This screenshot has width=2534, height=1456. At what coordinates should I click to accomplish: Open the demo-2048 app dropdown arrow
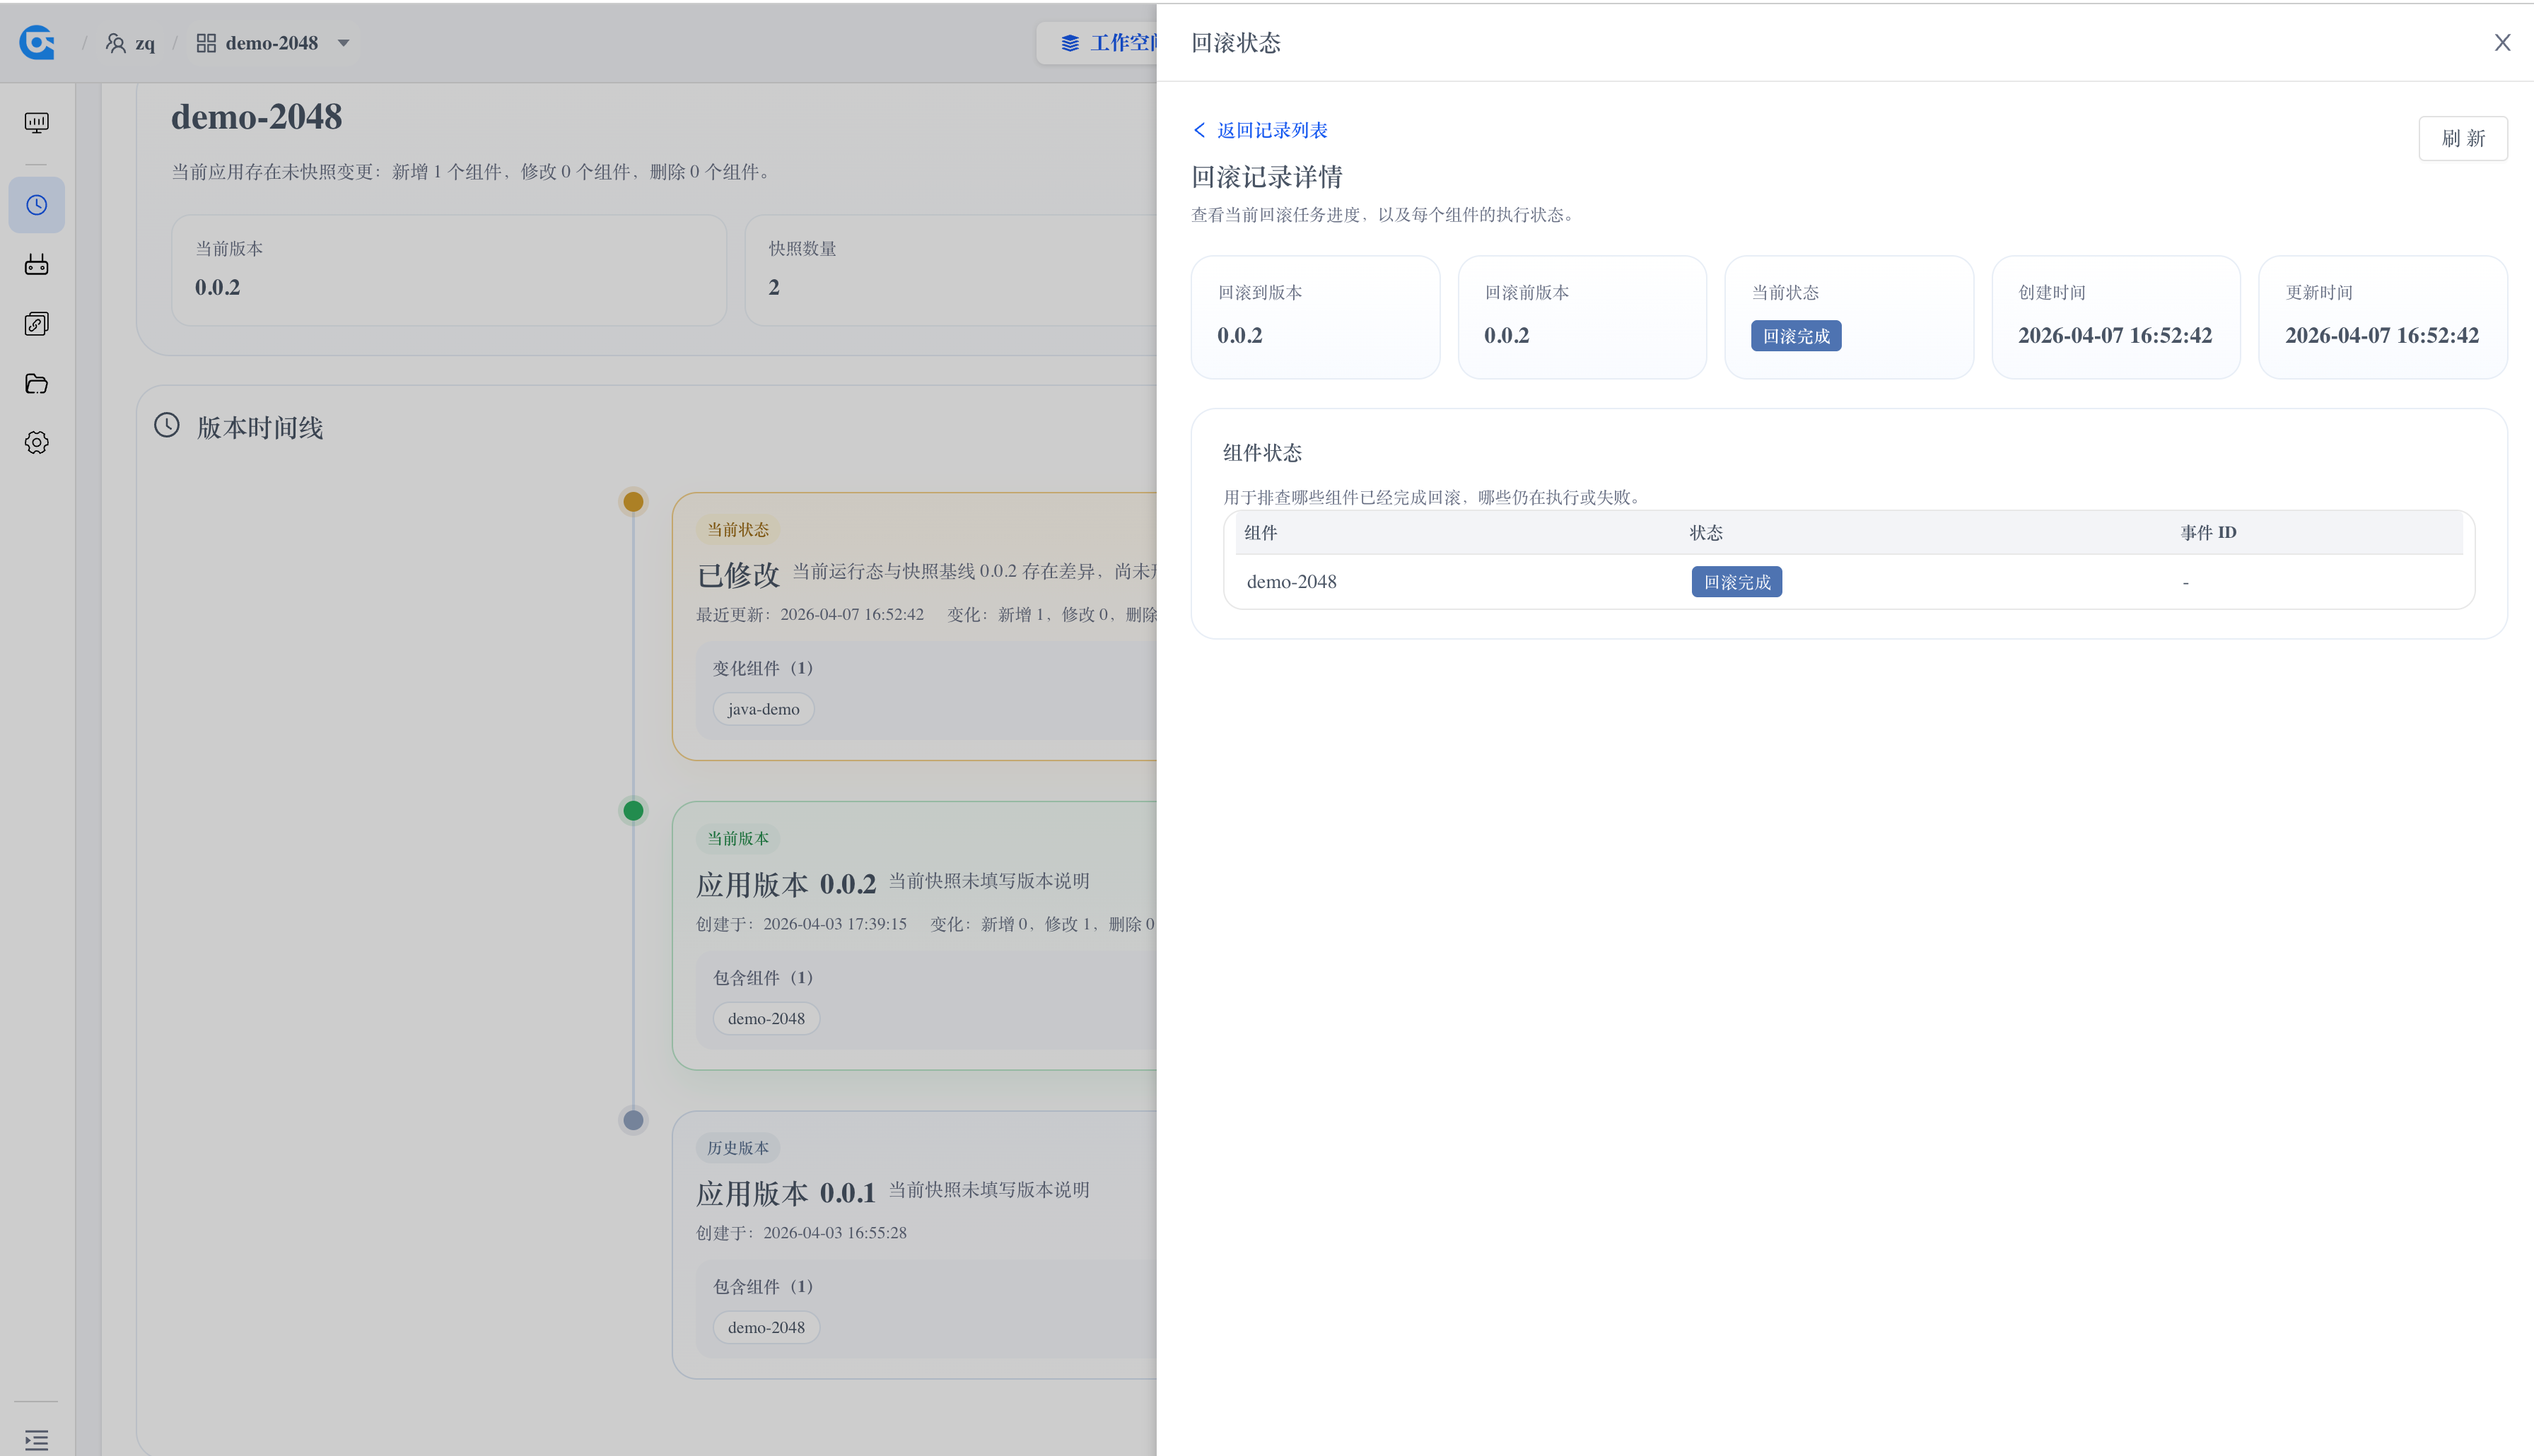point(343,43)
